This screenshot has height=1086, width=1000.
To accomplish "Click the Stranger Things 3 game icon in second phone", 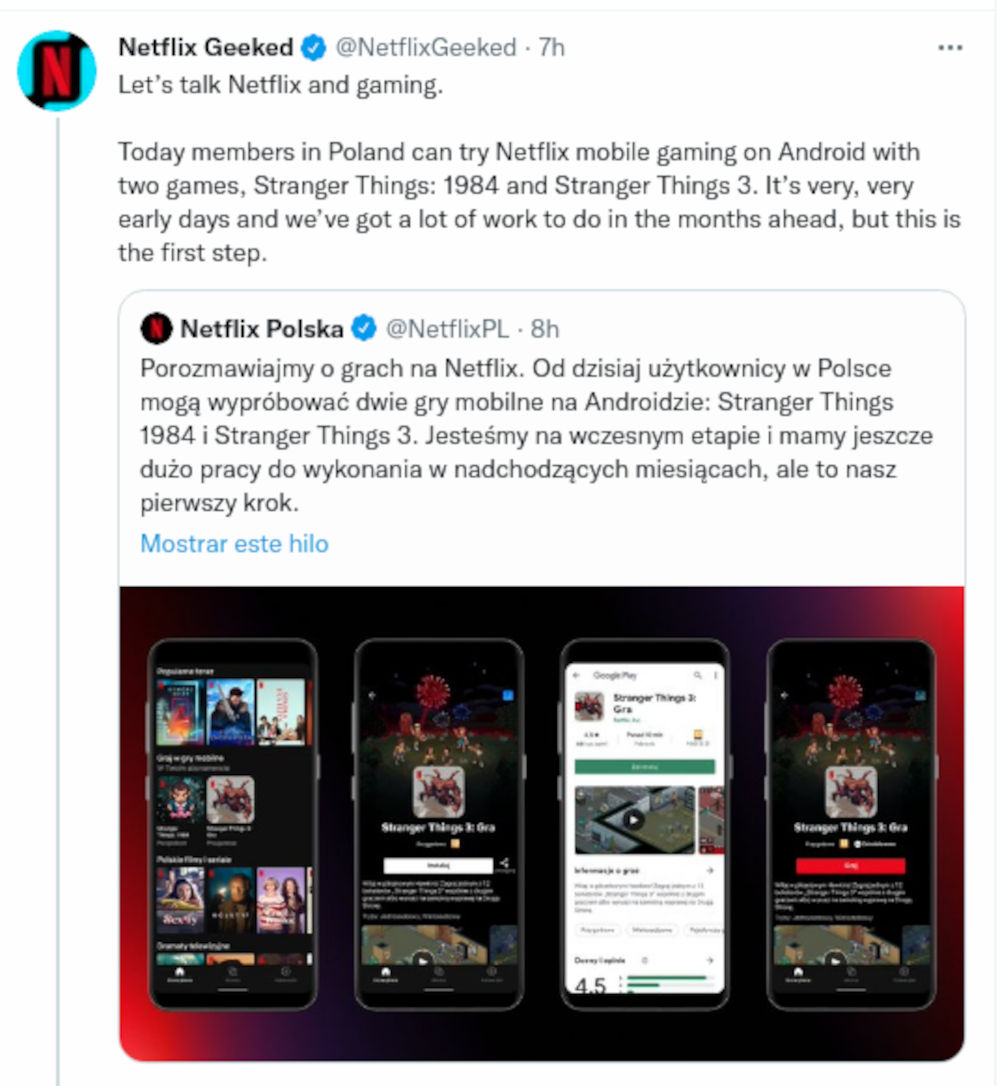I will [x=438, y=792].
